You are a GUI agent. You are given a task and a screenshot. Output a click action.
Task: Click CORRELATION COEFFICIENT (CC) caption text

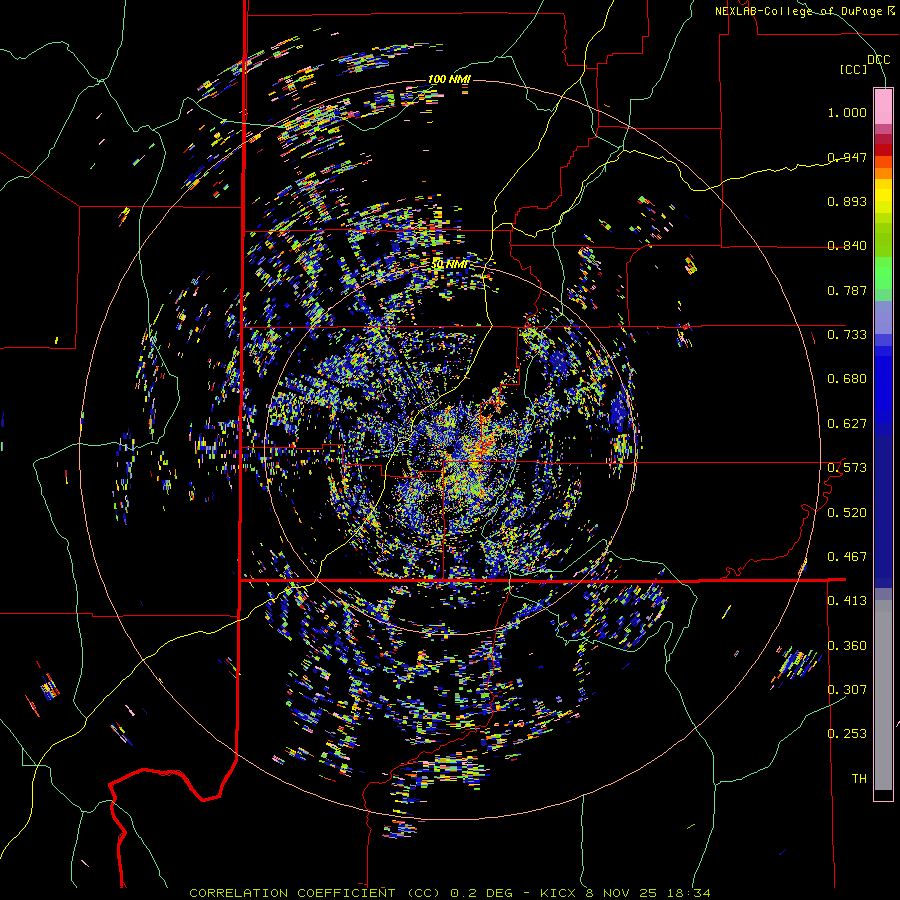[x=315, y=893]
